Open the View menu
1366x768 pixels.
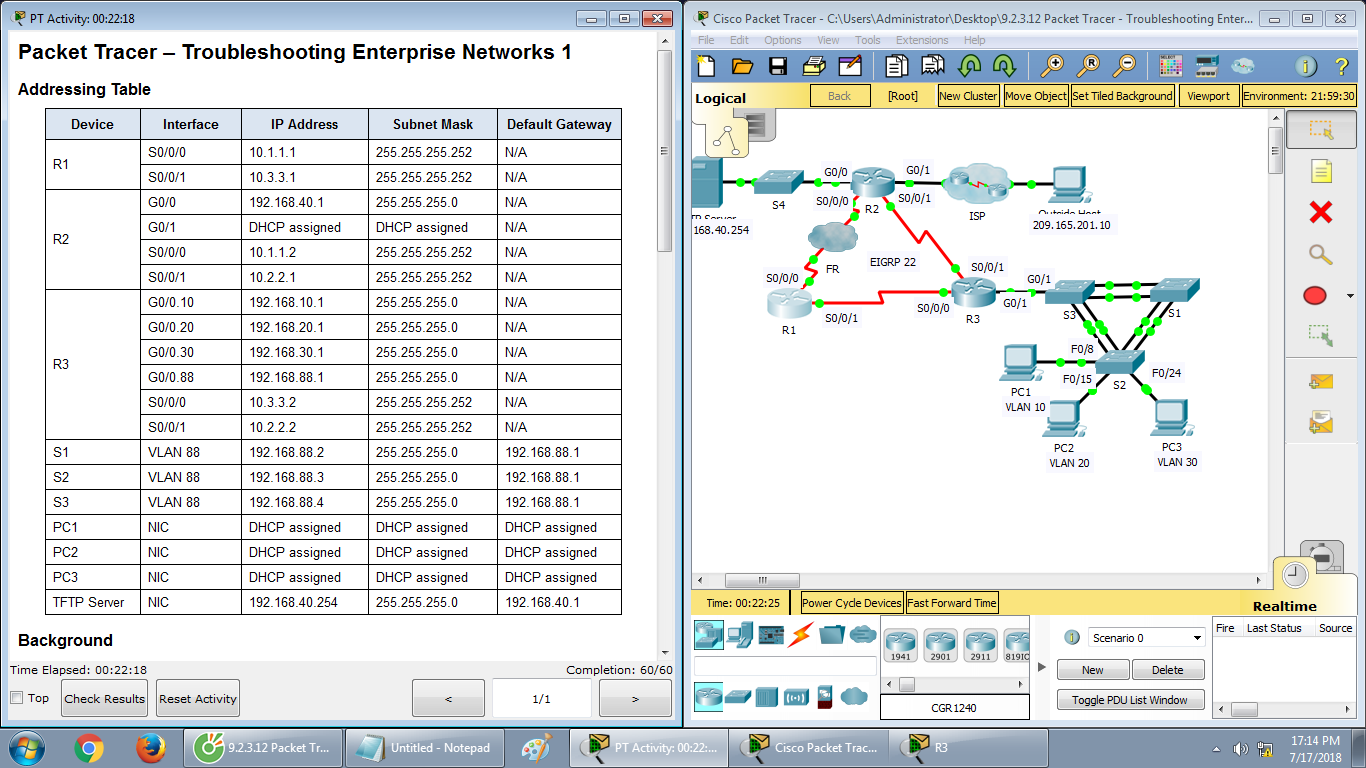(x=828, y=40)
